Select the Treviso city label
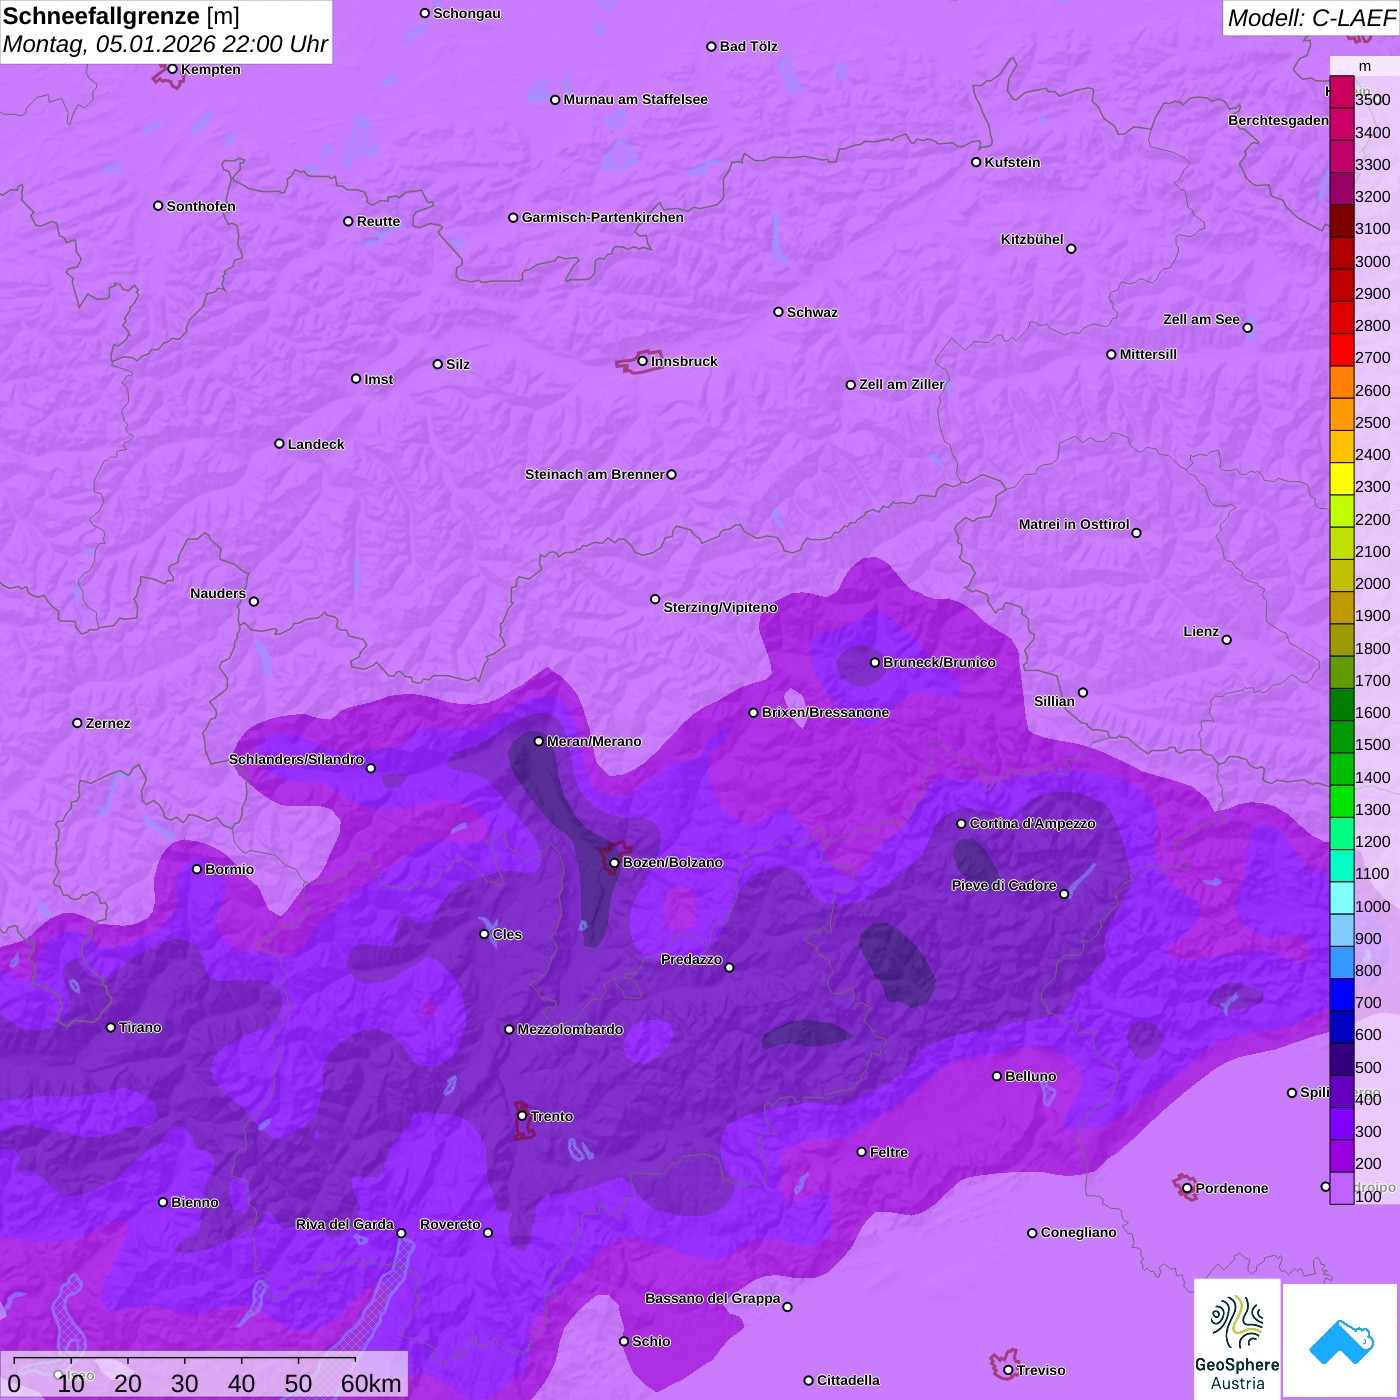This screenshot has width=1400, height=1400. pos(1040,1370)
